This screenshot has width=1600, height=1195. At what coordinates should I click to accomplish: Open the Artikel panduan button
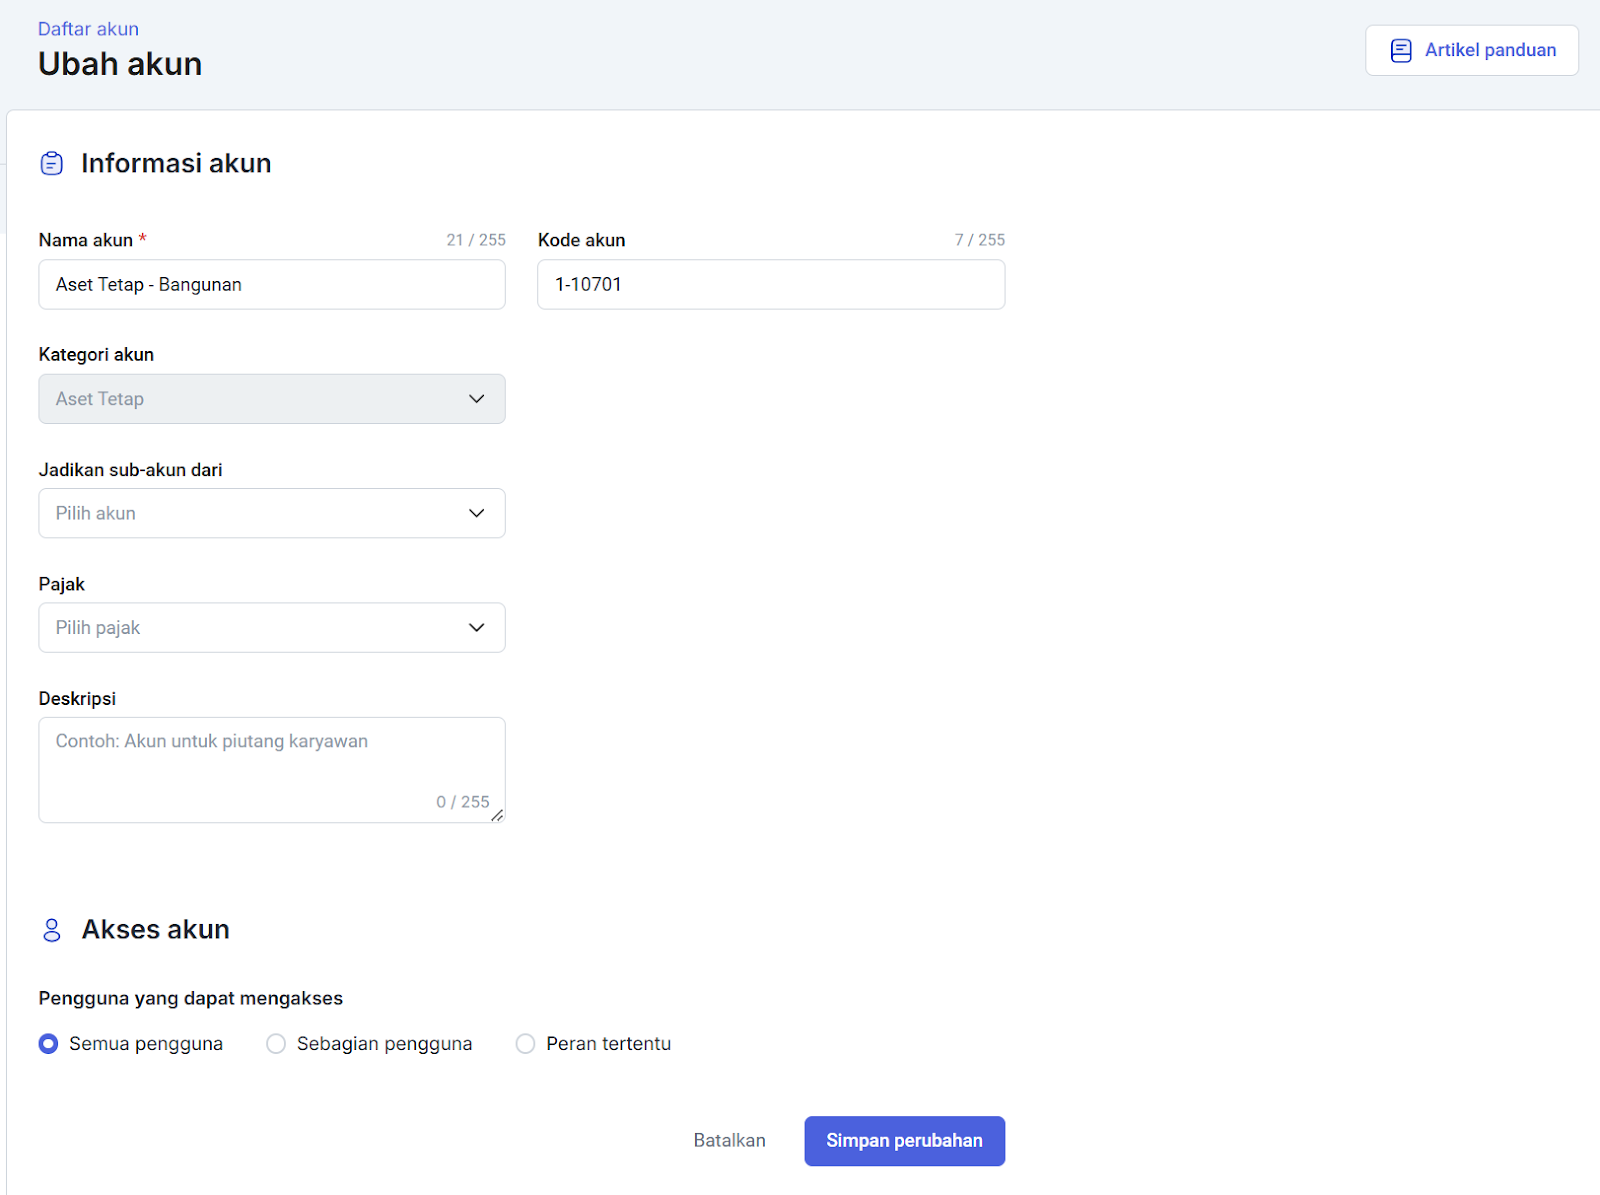point(1472,50)
